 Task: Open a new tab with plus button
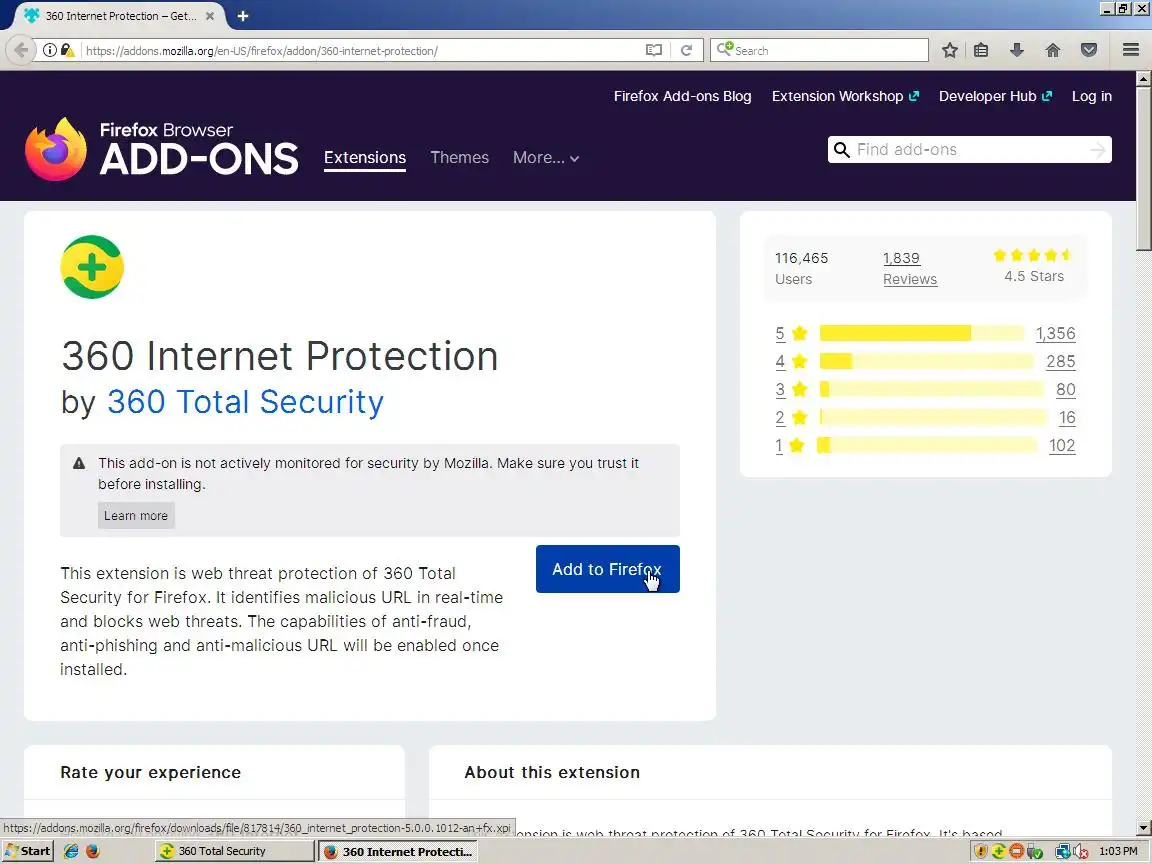pyautogui.click(x=242, y=15)
